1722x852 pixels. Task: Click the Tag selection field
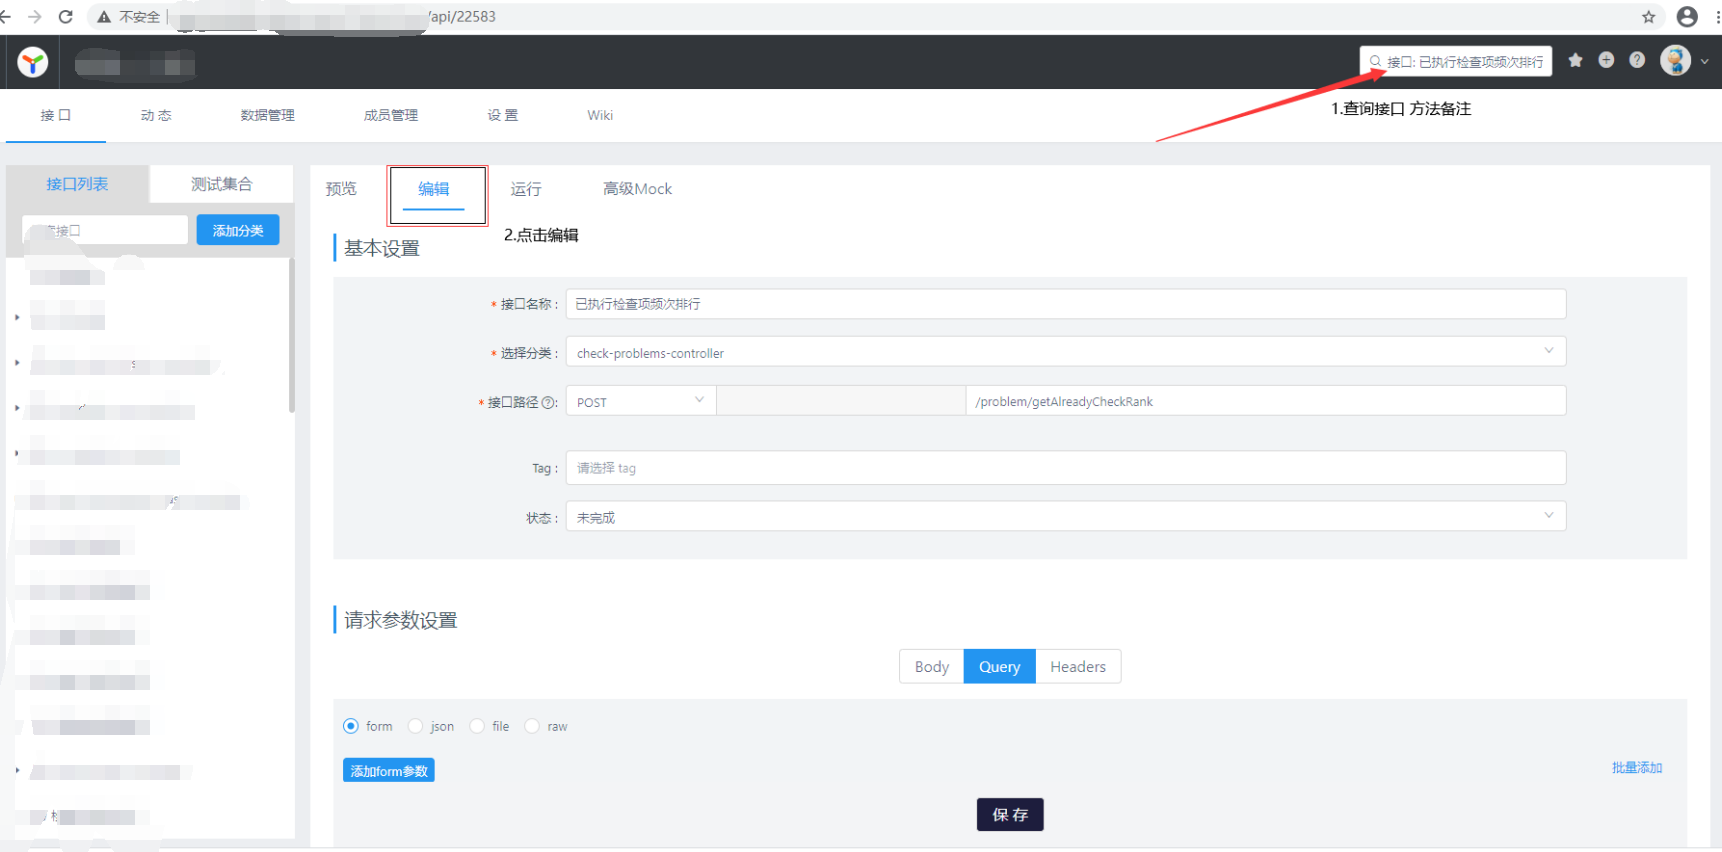click(1066, 468)
